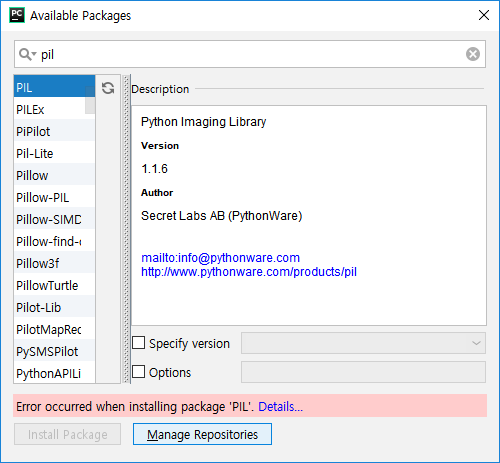Click Manage Repositories button

point(202,434)
